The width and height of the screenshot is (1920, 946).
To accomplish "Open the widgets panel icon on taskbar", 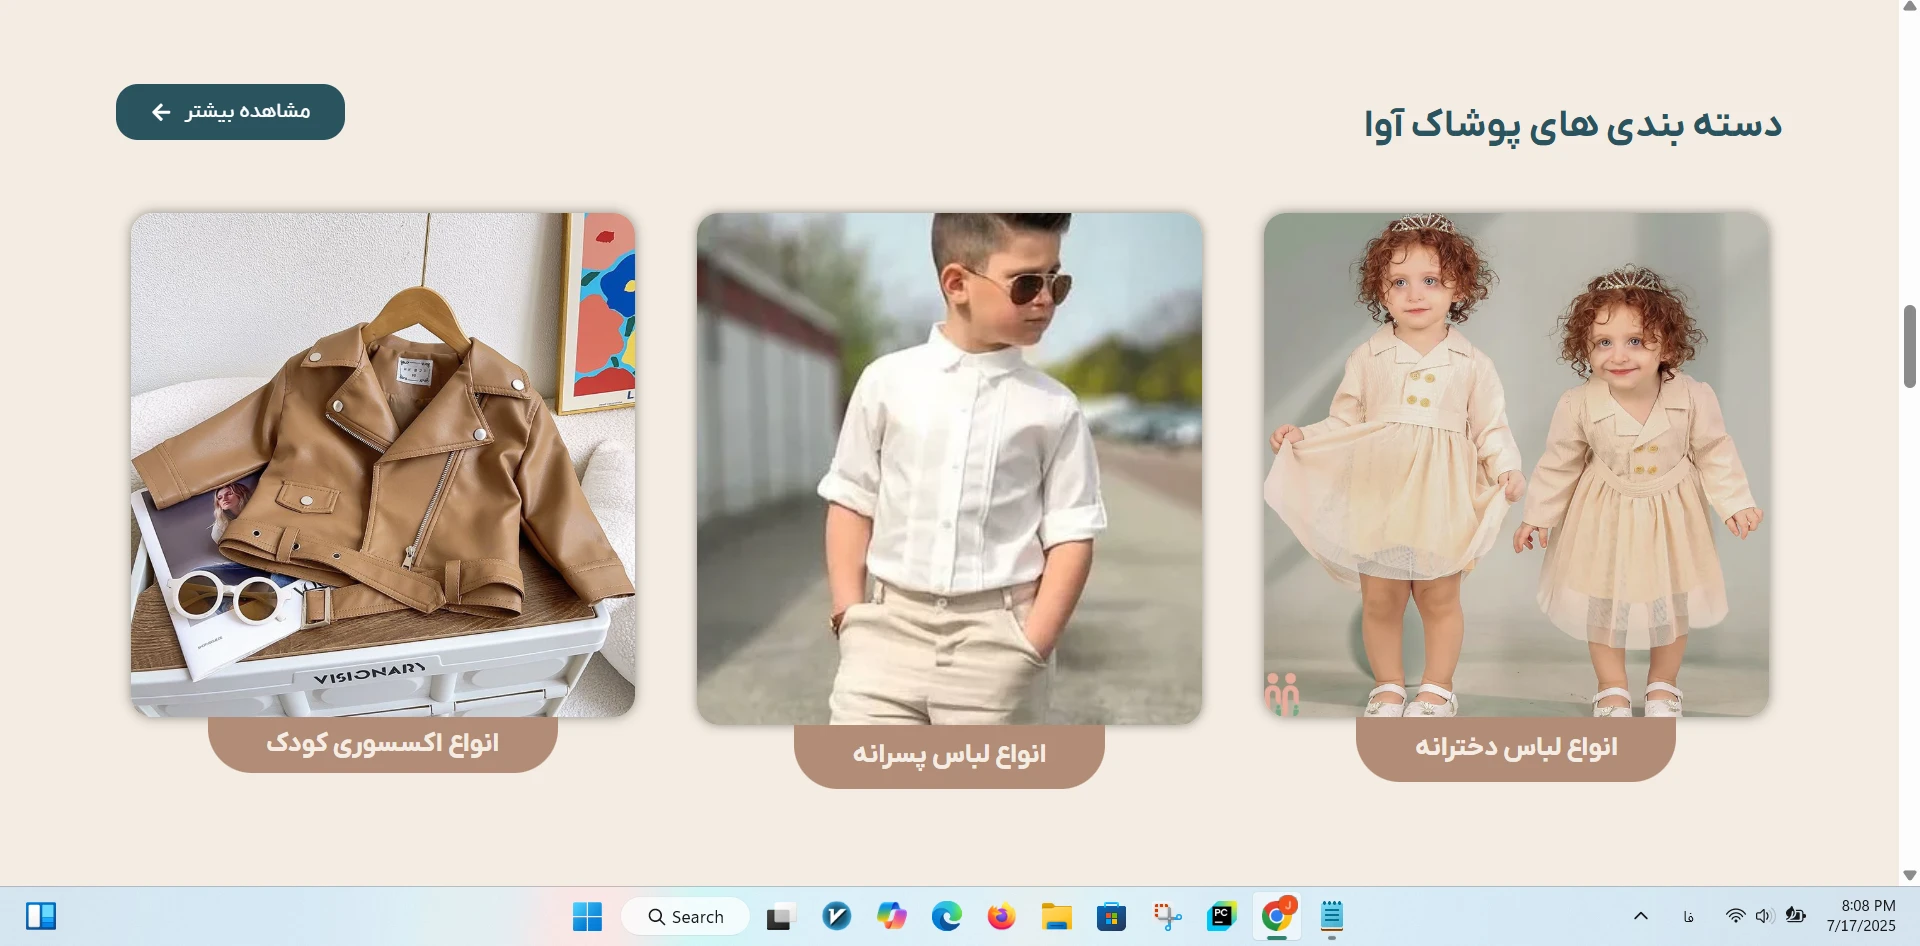I will coord(41,916).
